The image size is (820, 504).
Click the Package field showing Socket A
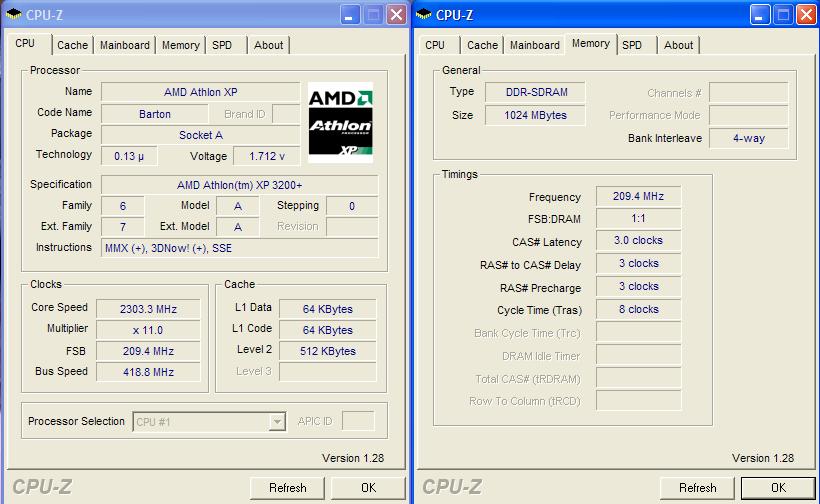coord(201,135)
